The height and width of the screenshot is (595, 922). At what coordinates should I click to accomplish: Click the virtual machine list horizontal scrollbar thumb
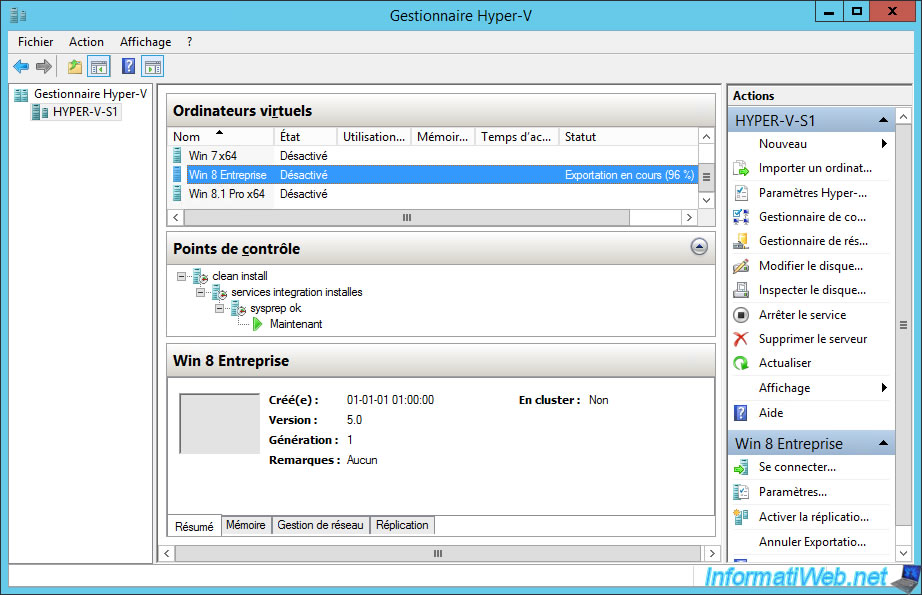(x=407, y=218)
